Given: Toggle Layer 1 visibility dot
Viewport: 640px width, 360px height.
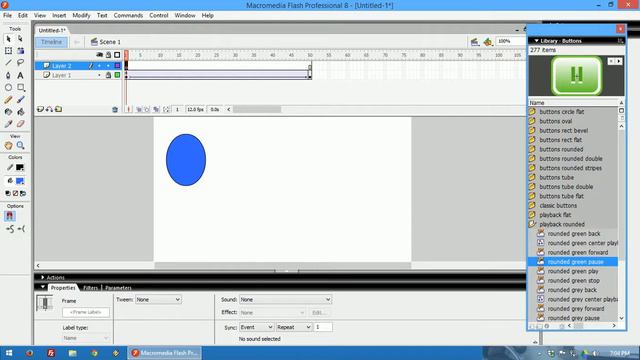Looking at the screenshot, I should point(99,75).
